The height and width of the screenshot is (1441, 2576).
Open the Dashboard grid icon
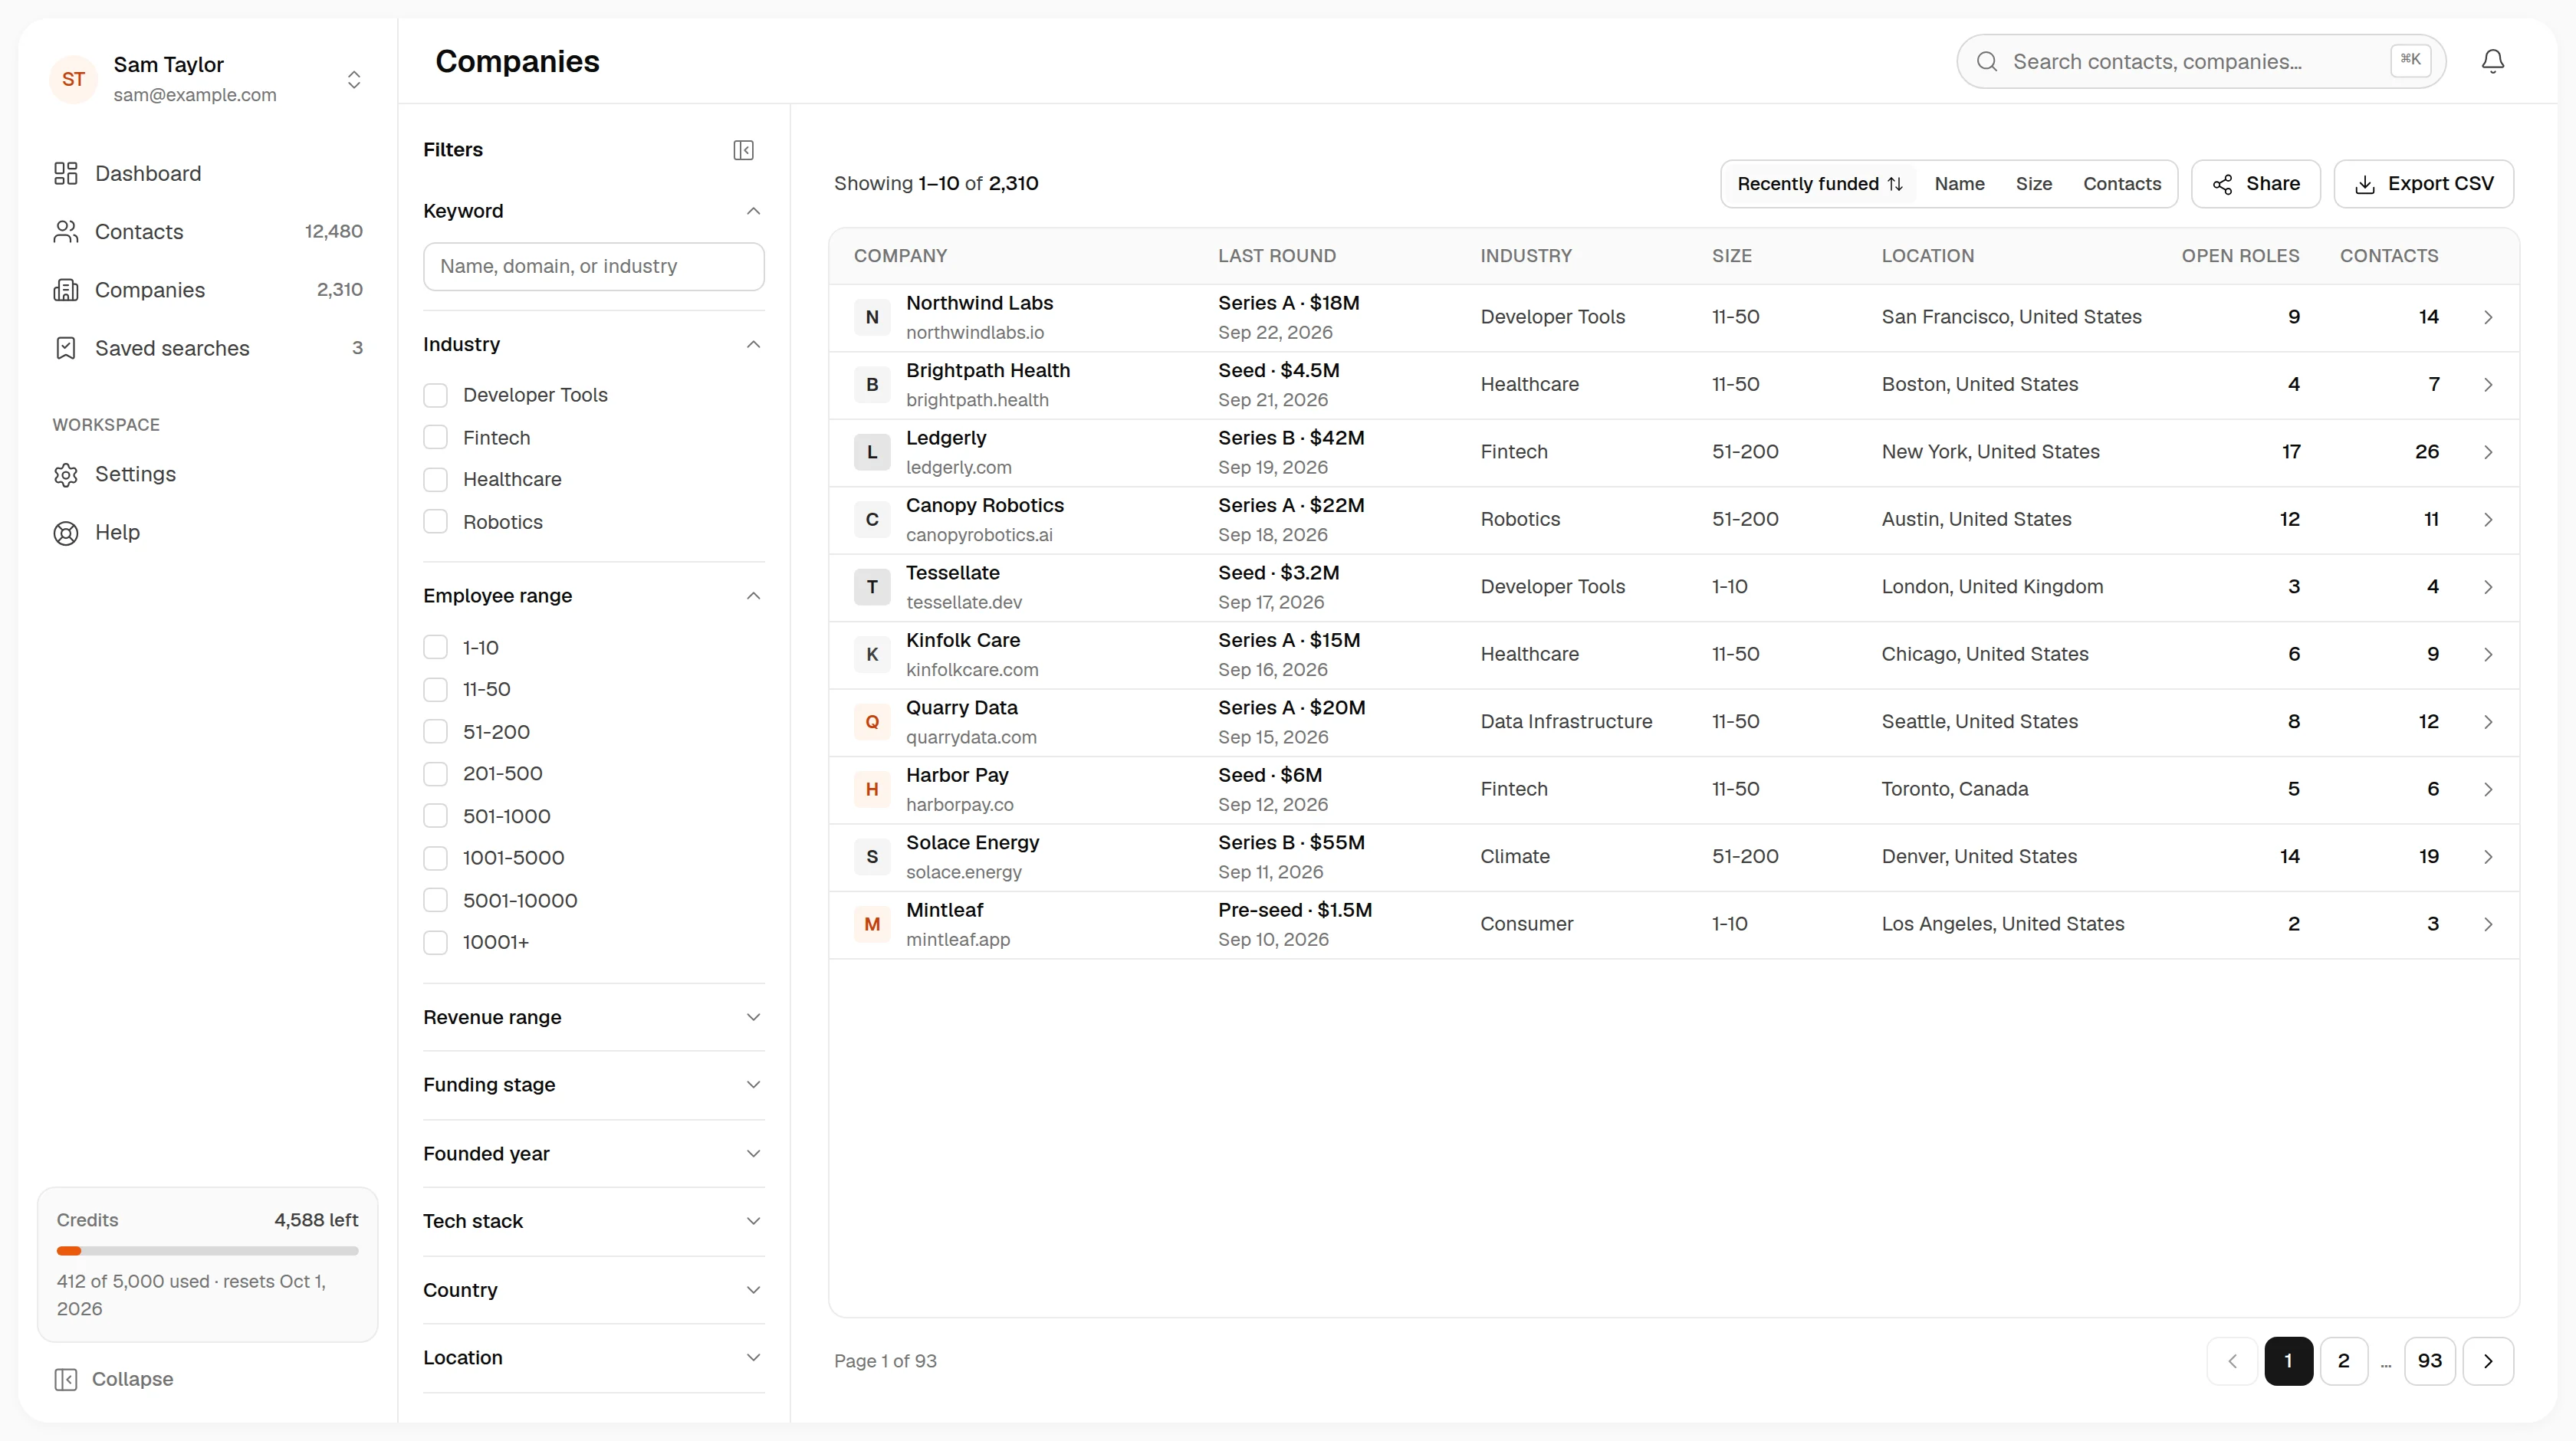(66, 174)
